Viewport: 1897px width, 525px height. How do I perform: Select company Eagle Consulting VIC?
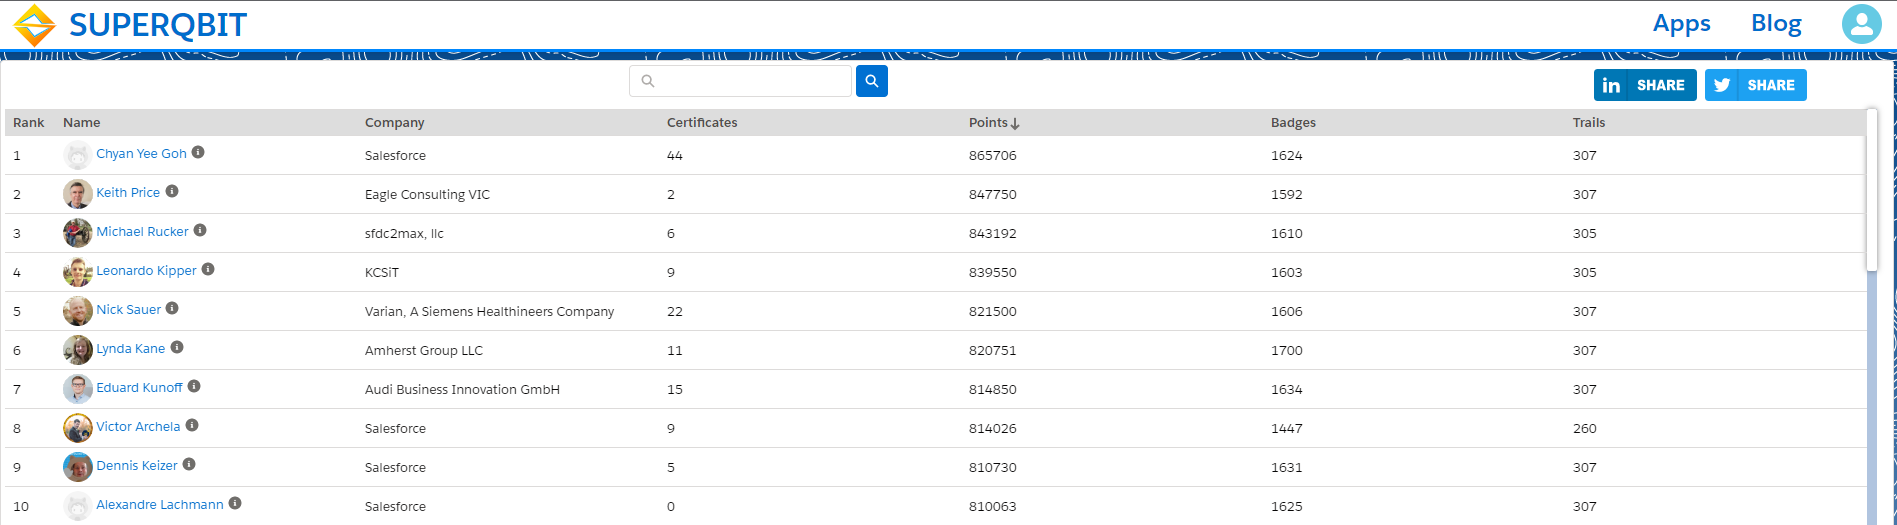[x=427, y=195]
